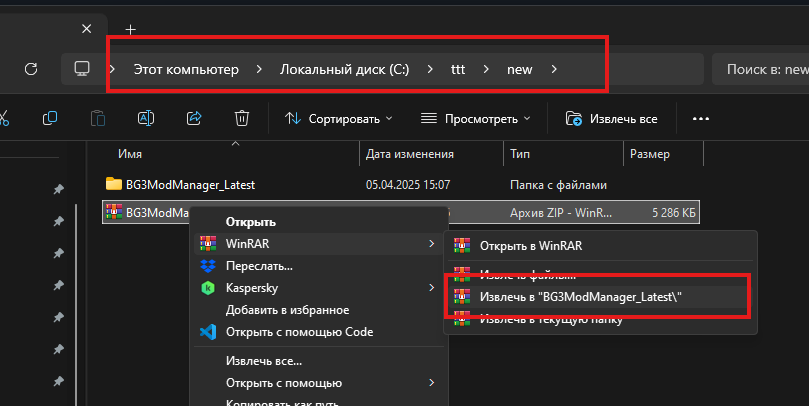Close the current Explorer tab
Viewport: 809px width, 406px height.
click(x=87, y=29)
